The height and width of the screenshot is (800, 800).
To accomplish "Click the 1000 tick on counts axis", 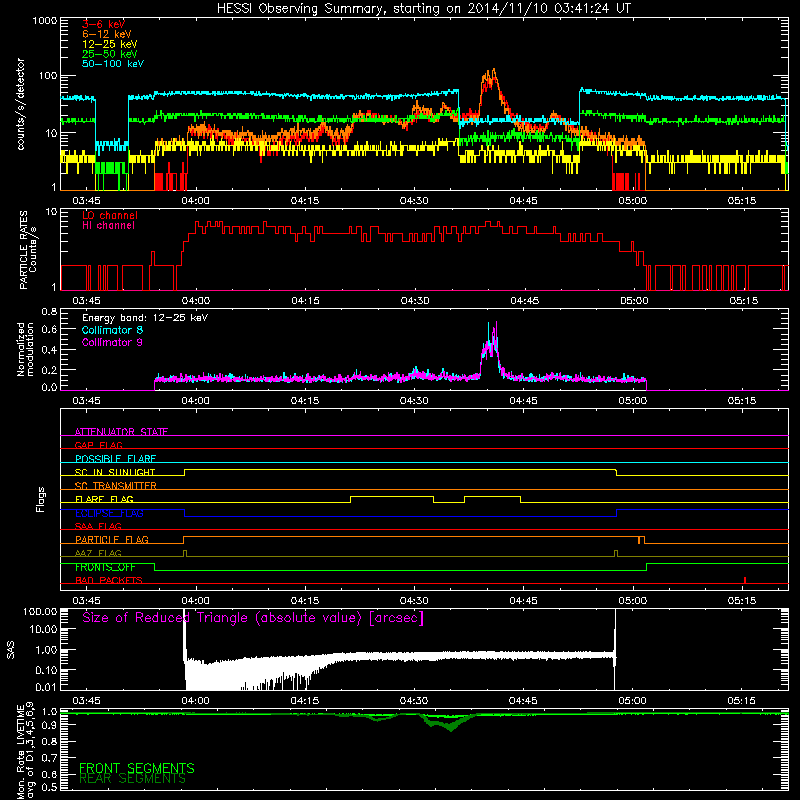I will coord(44,21).
